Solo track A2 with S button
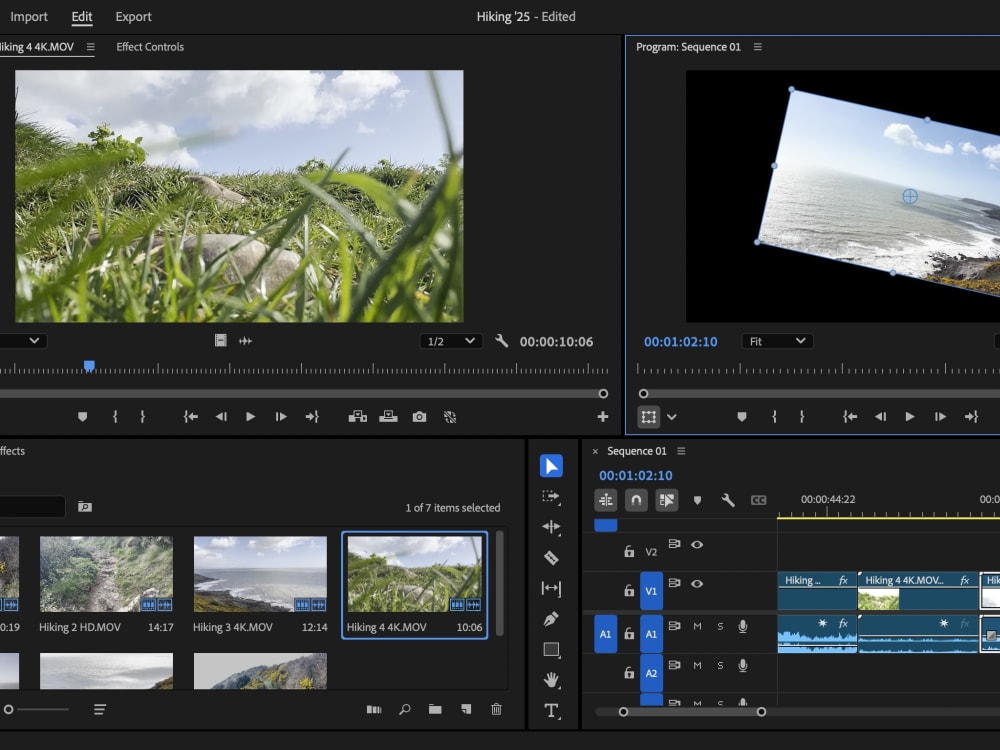Screen dimensions: 1000x750 [720, 666]
